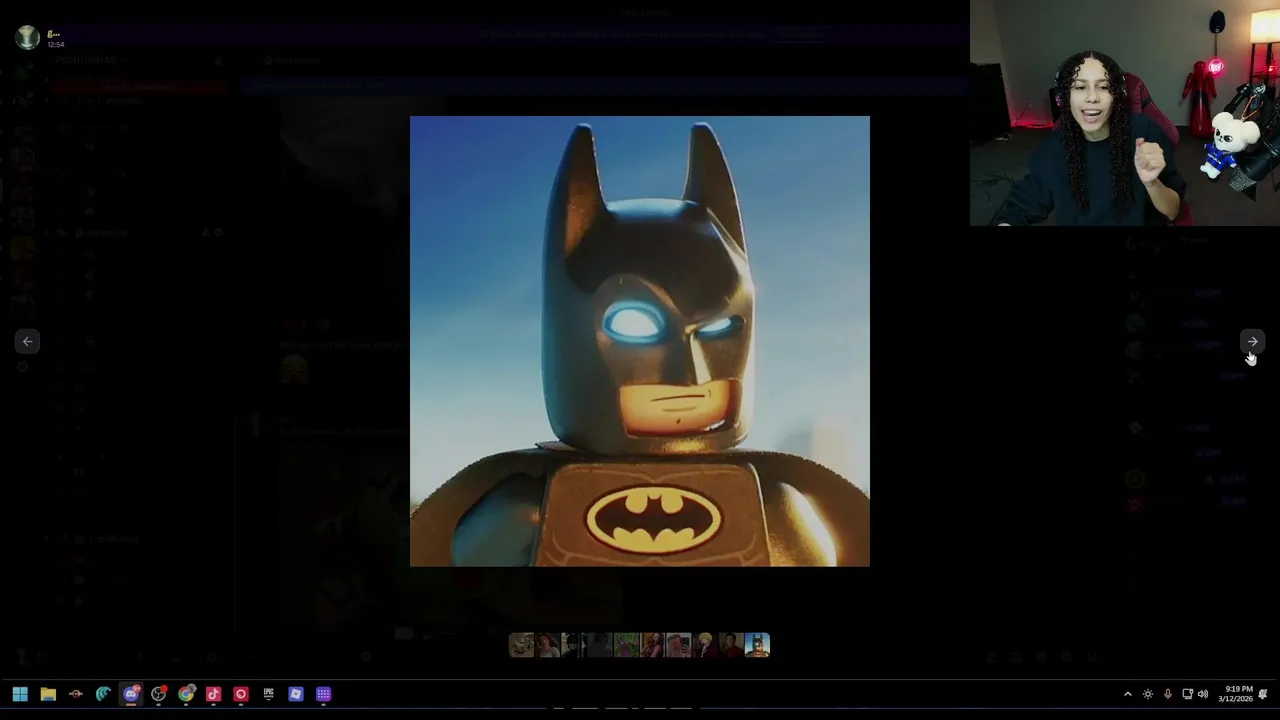This screenshot has width=1280, height=720.
Task: Open the purple grid app in taskbar
Action: 323,694
